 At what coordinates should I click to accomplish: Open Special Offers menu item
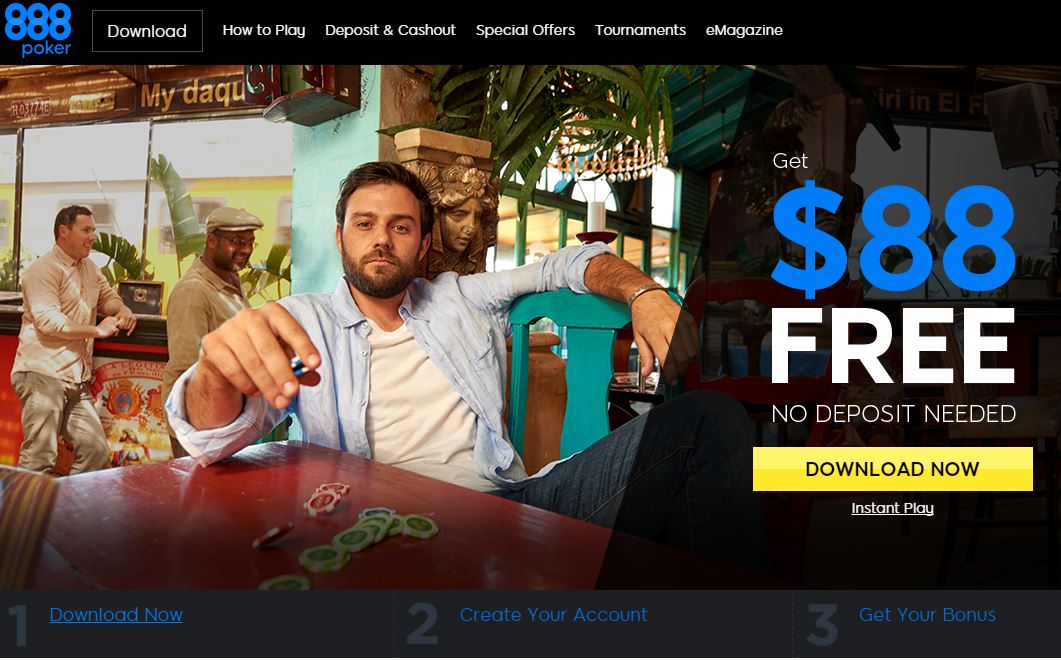[x=525, y=30]
